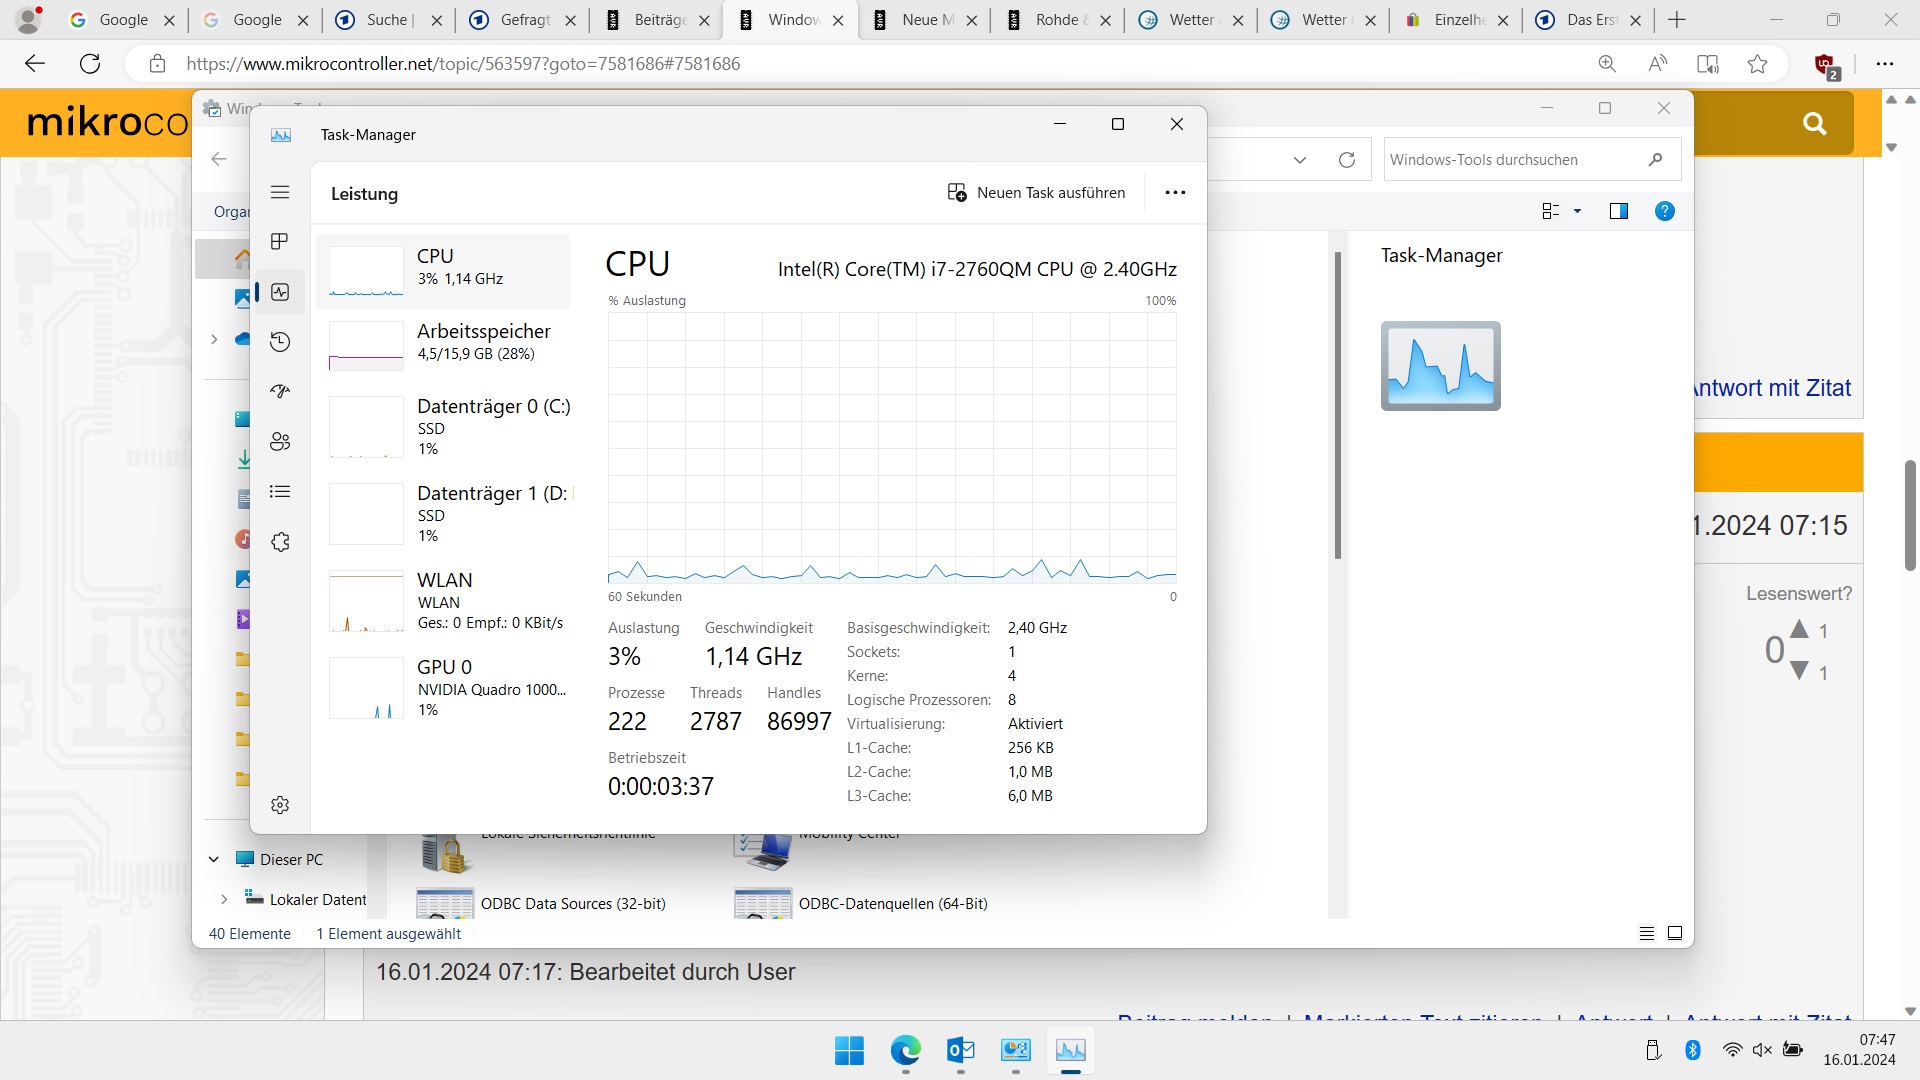Open App history icon in Task Manager sidebar
This screenshot has width=1920, height=1080.
(280, 342)
